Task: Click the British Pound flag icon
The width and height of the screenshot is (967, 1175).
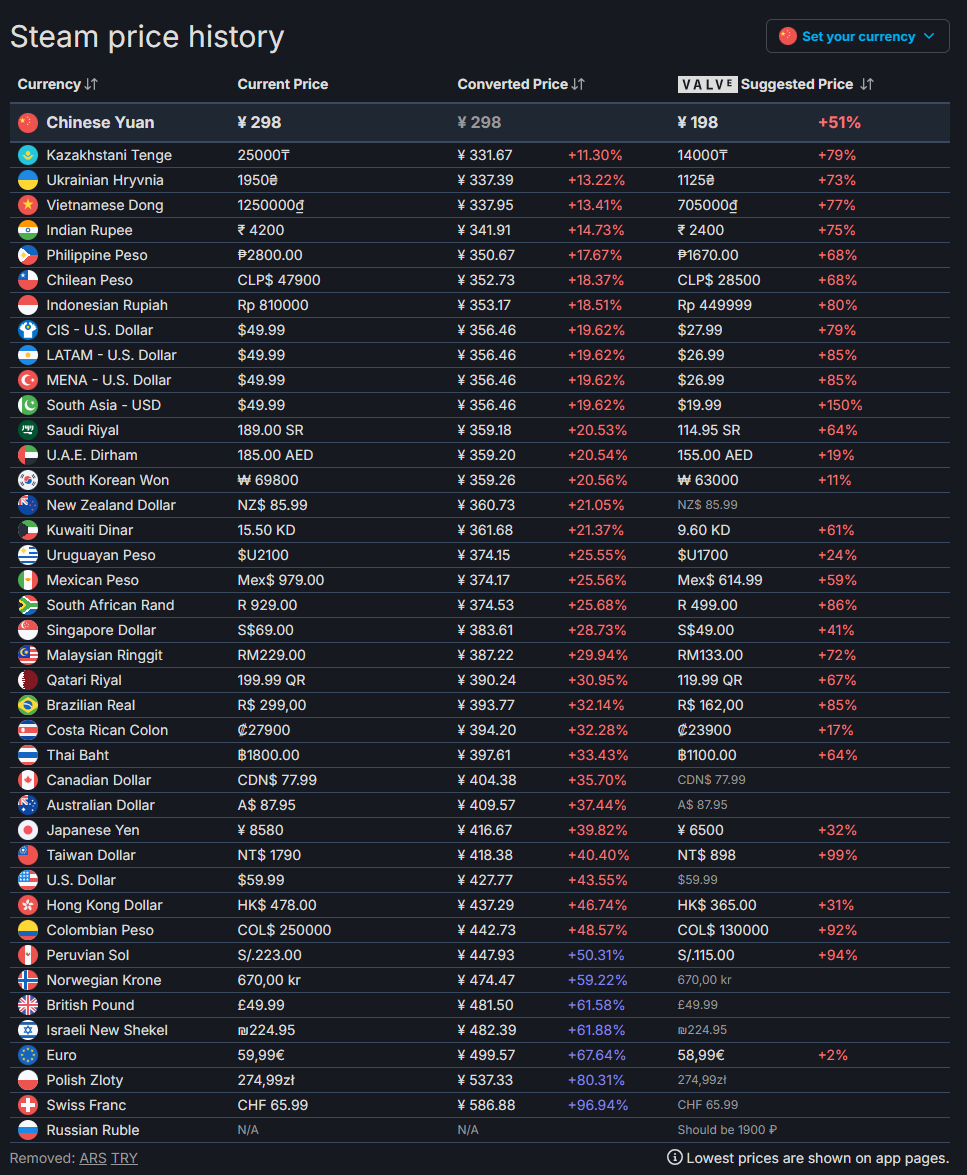Action: pyautogui.click(x=28, y=1005)
